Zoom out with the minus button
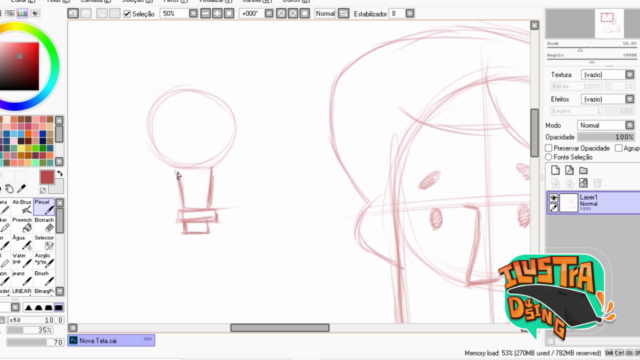 tap(205, 13)
